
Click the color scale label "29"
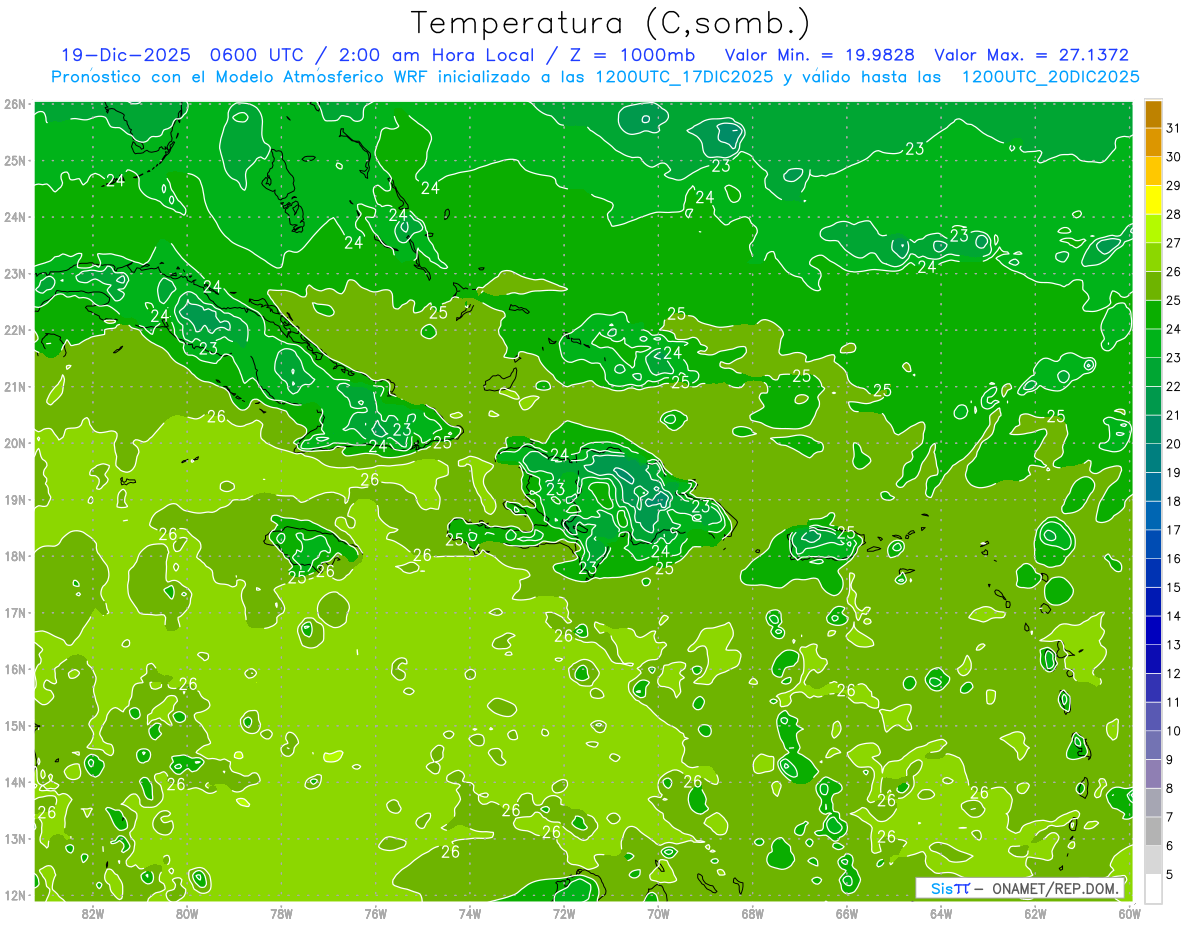pyautogui.click(x=1173, y=186)
